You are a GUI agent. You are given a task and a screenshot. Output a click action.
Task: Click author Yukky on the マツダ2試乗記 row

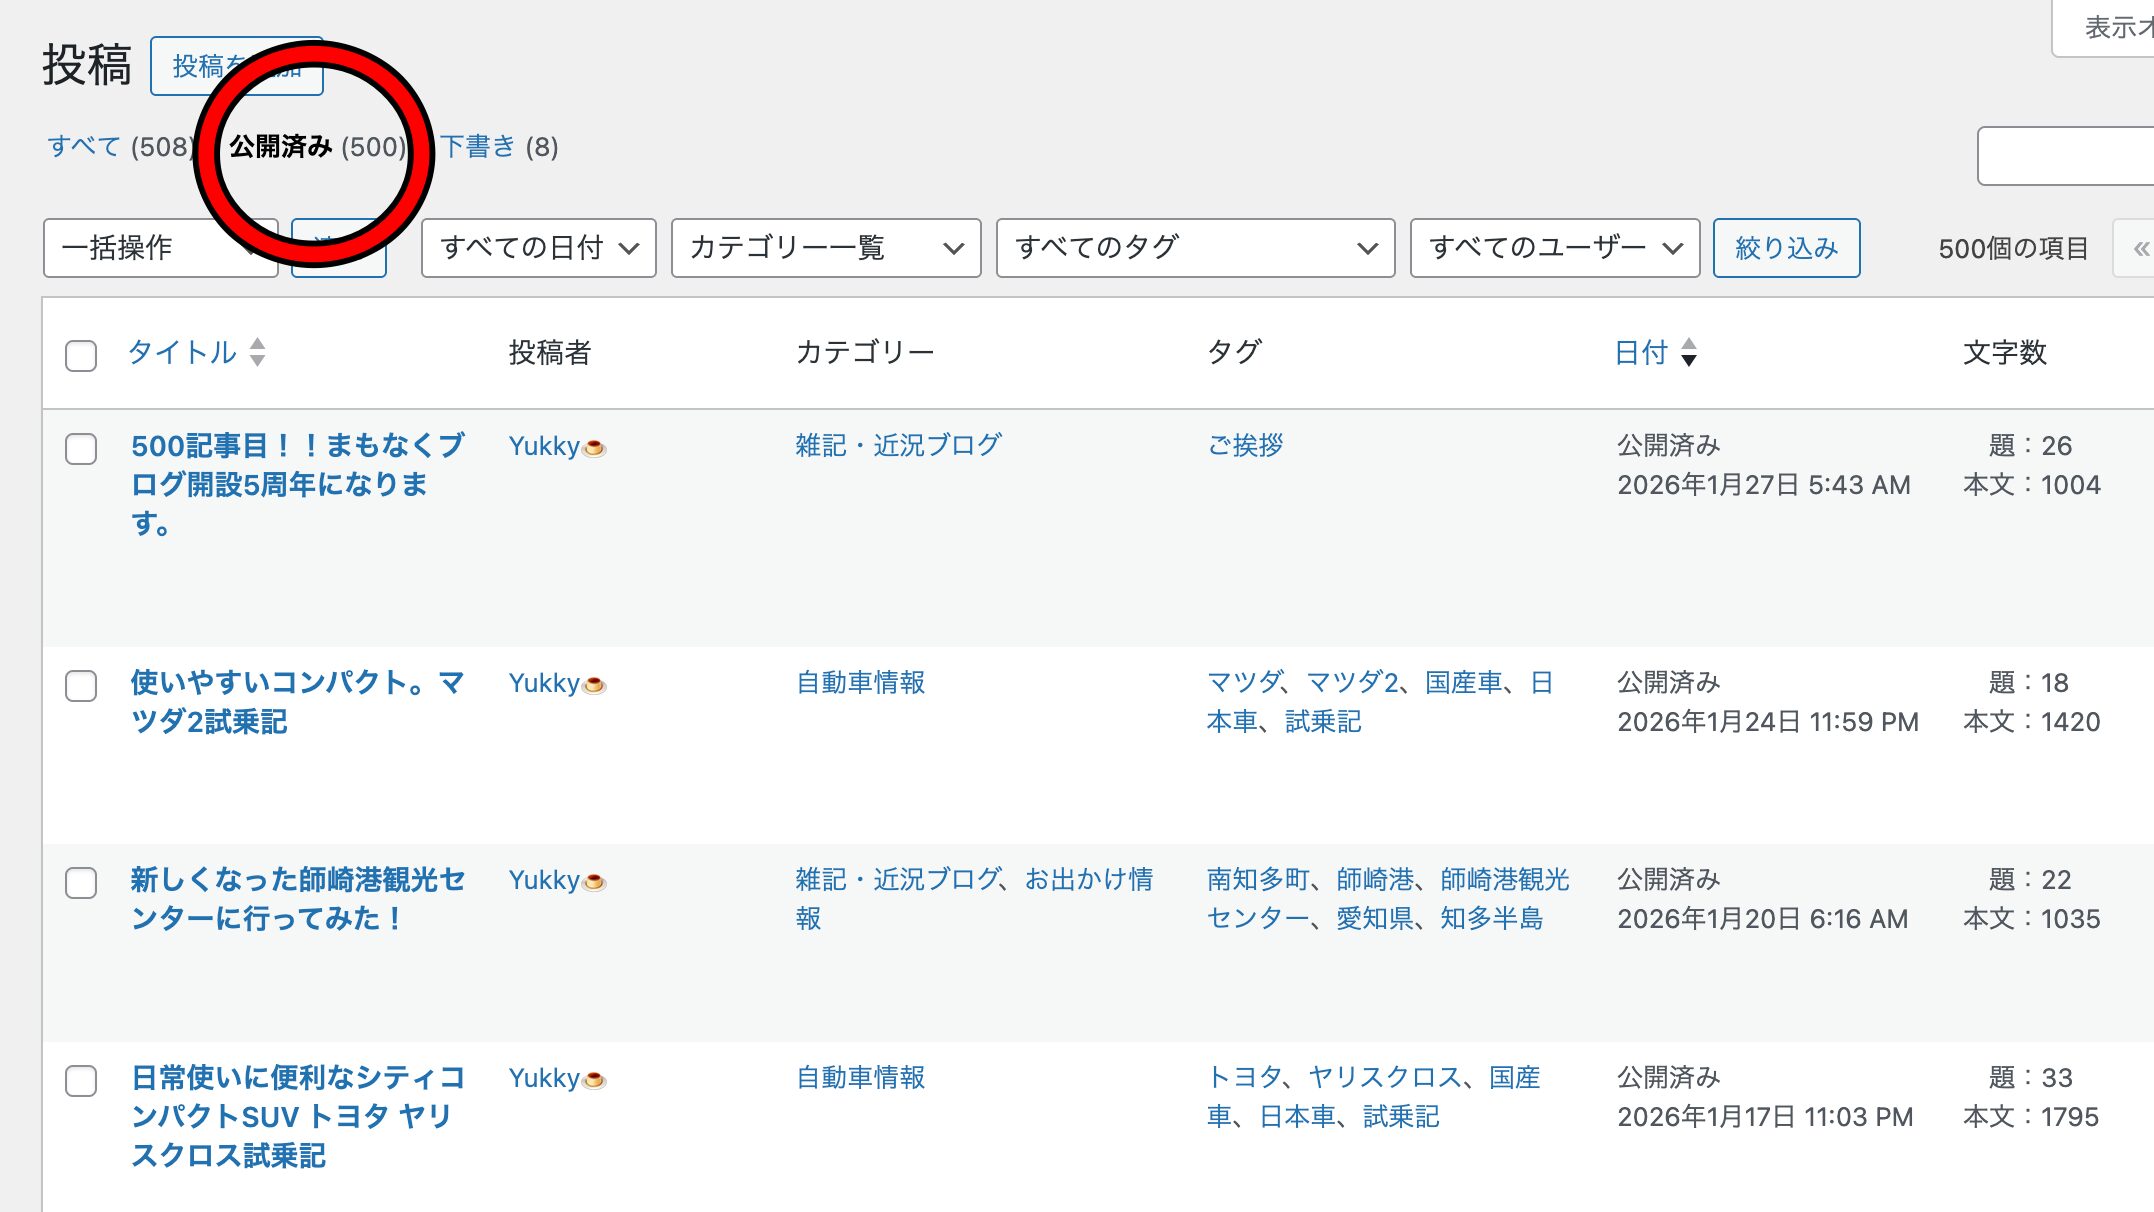click(x=544, y=683)
